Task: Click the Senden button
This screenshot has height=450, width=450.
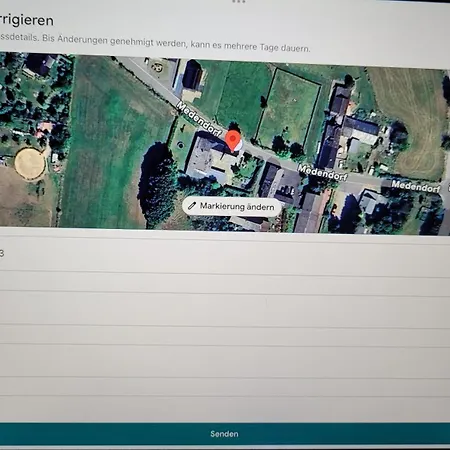Action: coord(225,434)
